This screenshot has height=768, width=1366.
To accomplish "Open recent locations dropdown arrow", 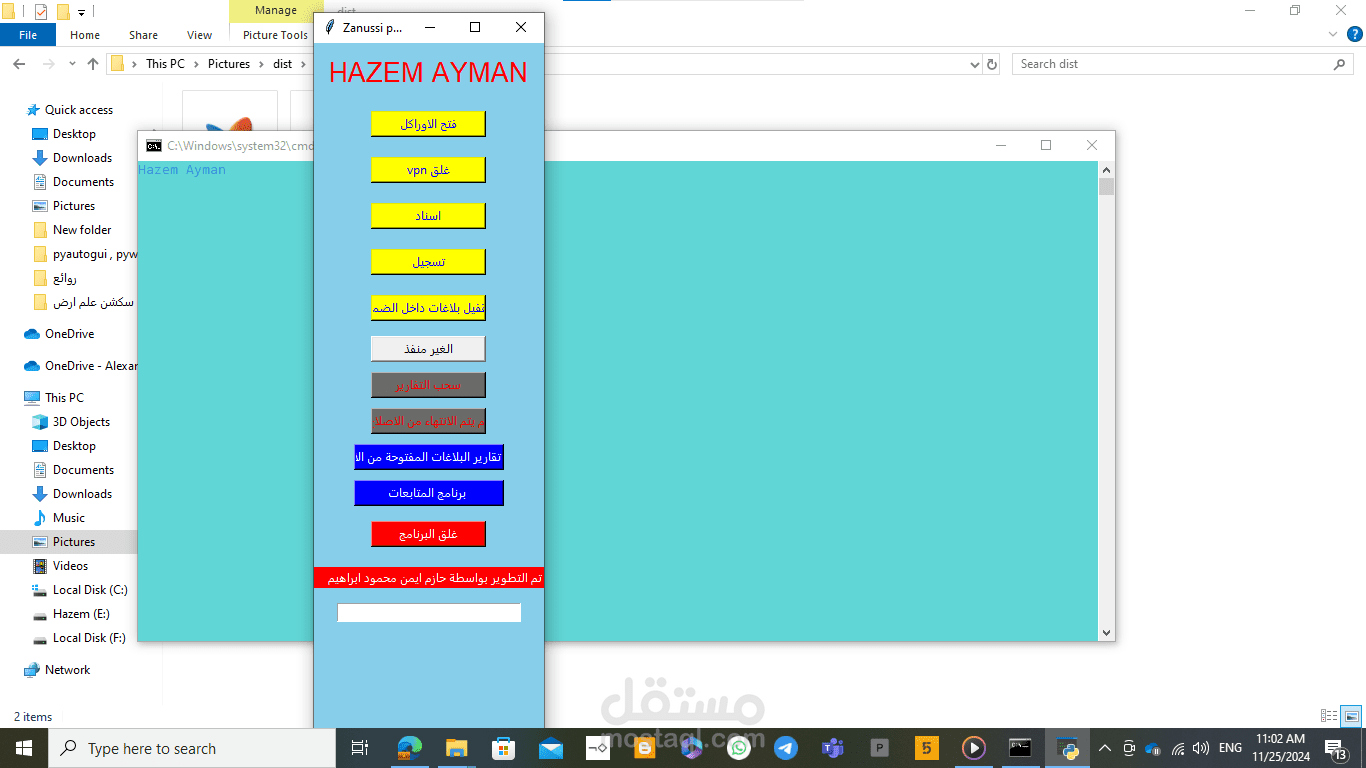I will click(72, 64).
